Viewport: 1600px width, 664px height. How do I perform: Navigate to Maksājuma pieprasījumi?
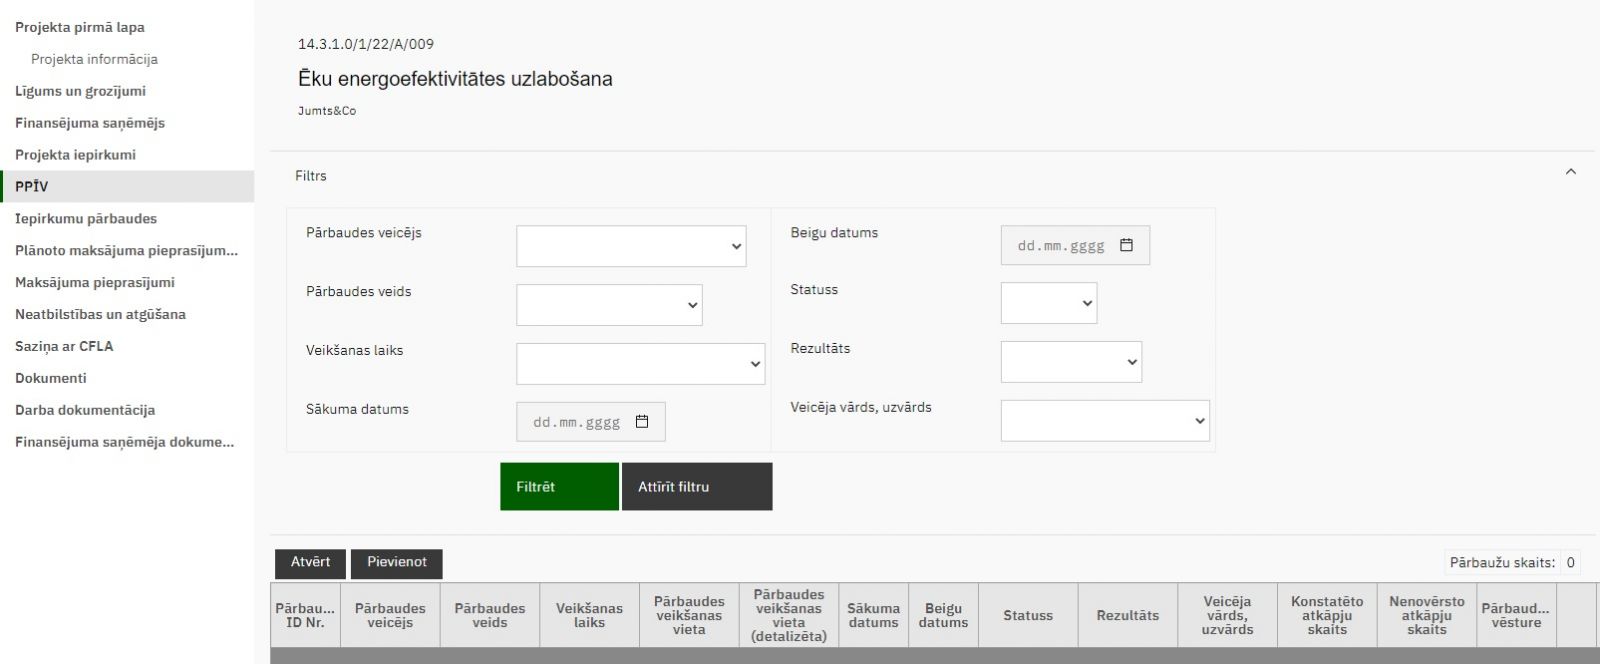pos(95,282)
